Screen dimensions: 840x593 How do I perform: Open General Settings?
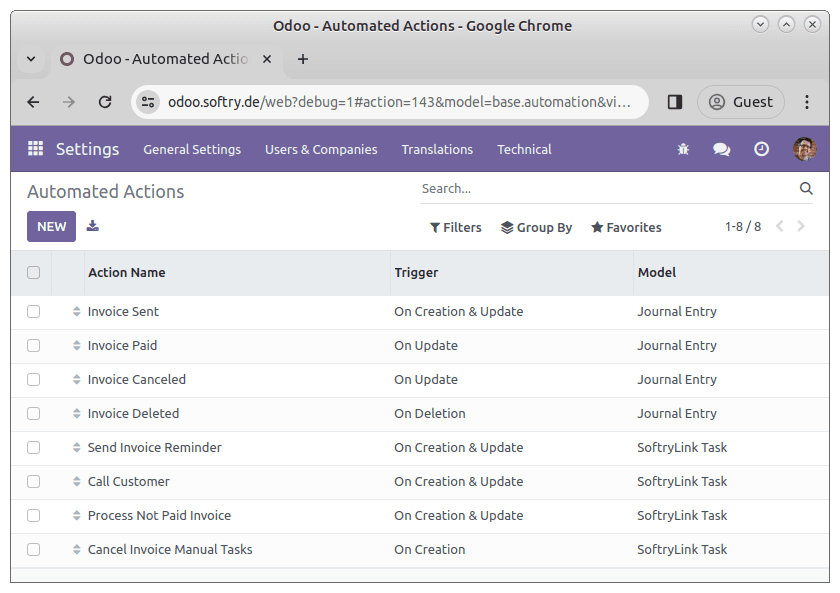[192, 149]
